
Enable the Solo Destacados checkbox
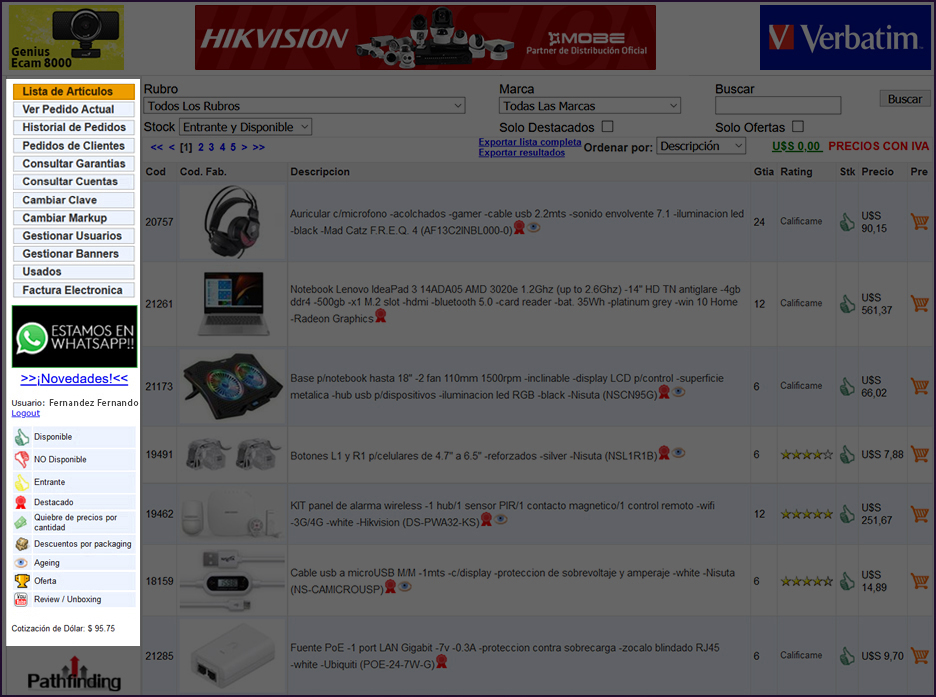[x=607, y=127]
